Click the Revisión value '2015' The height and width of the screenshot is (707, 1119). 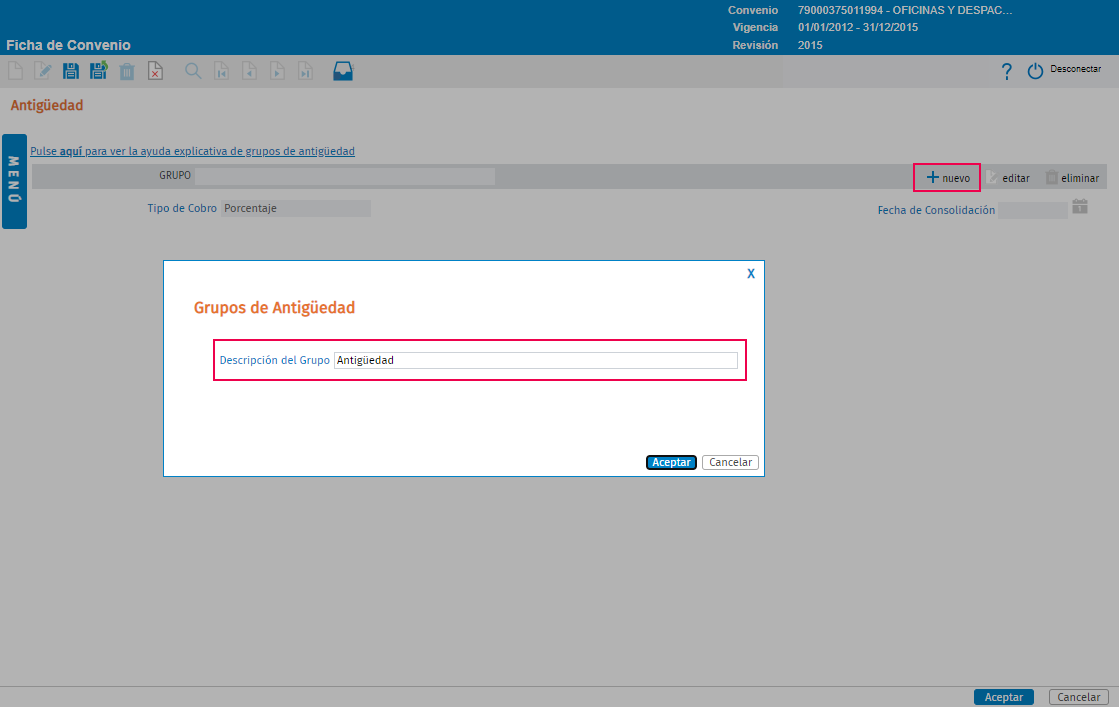click(x=810, y=45)
